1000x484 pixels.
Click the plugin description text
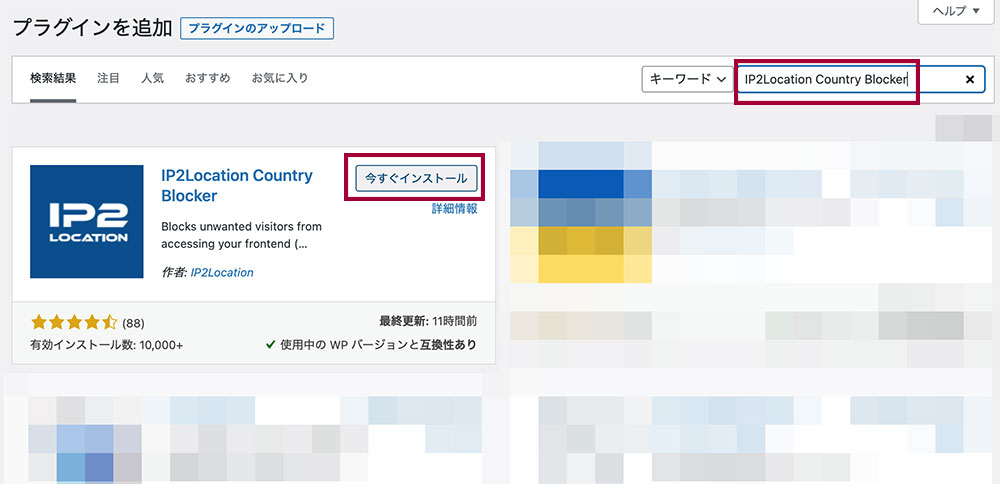(240, 234)
